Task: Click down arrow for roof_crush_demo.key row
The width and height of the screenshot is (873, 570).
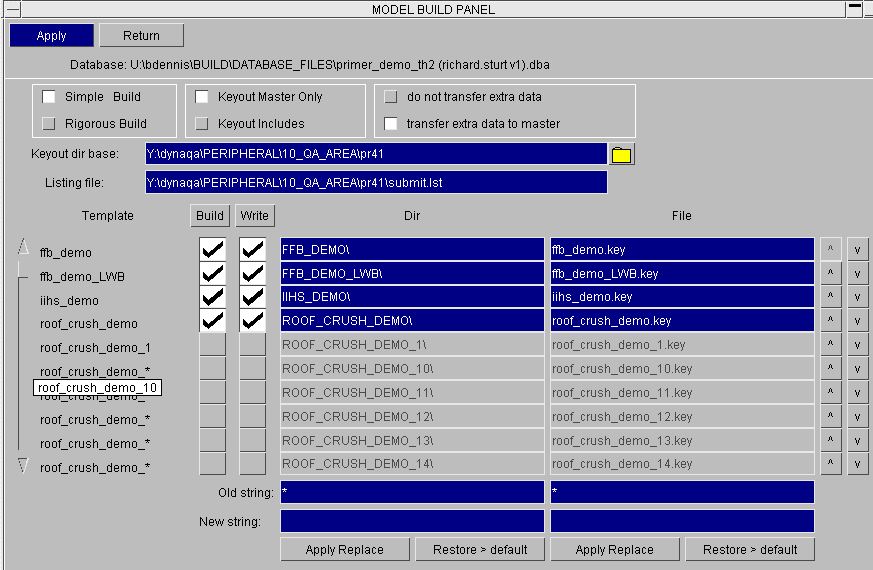Action: click(857, 321)
